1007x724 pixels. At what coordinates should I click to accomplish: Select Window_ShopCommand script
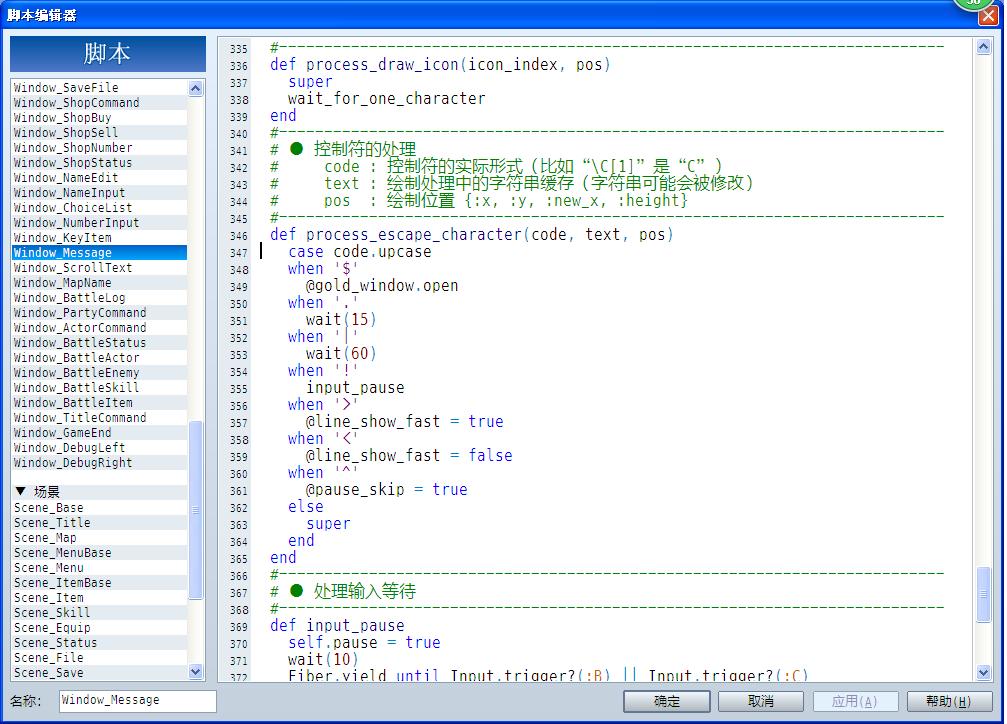coord(100,103)
